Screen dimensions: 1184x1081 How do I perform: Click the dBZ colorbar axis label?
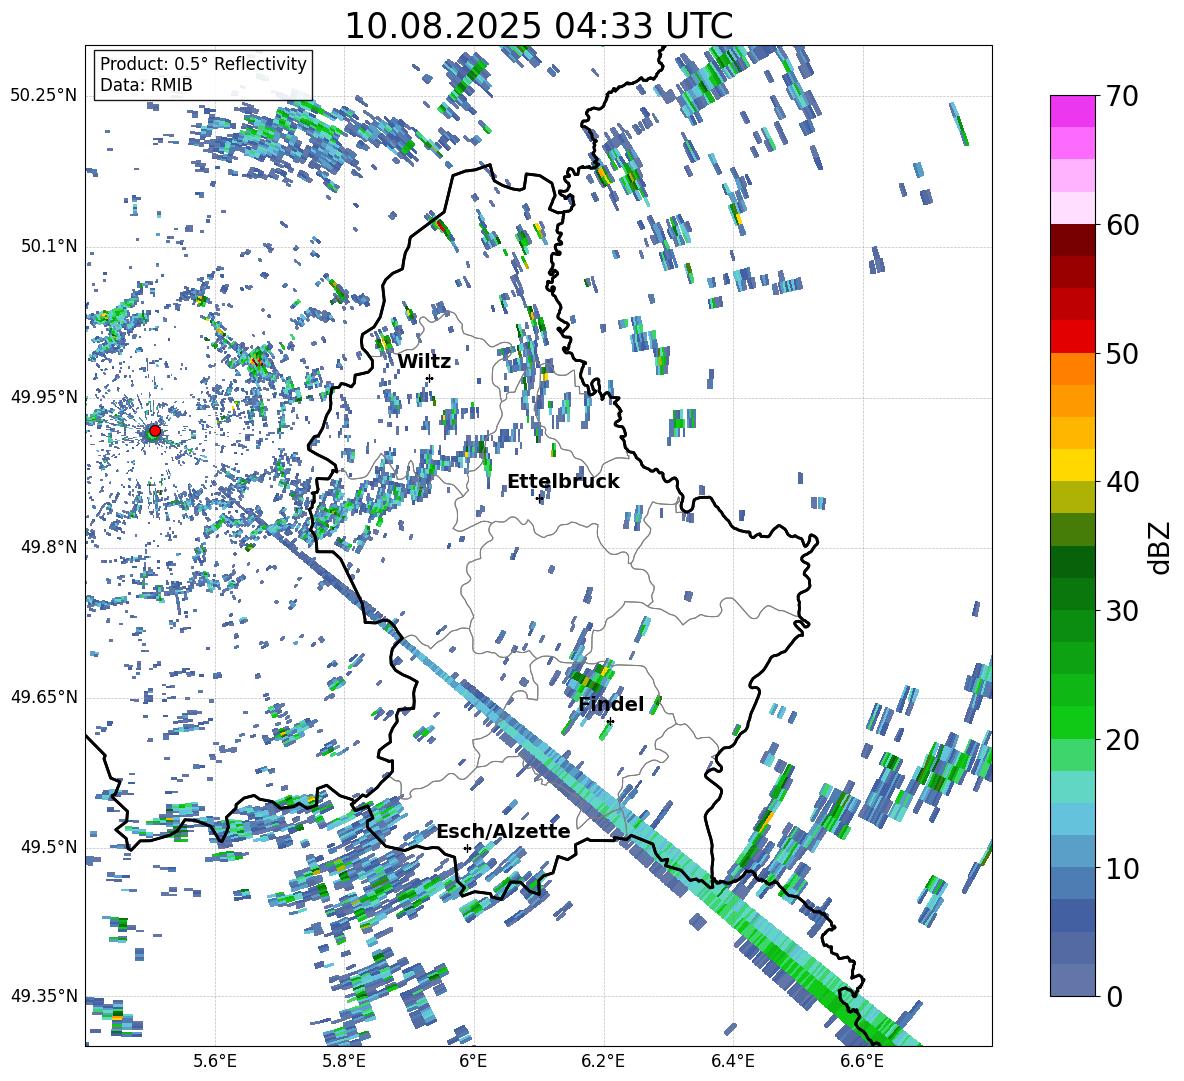point(1161,547)
